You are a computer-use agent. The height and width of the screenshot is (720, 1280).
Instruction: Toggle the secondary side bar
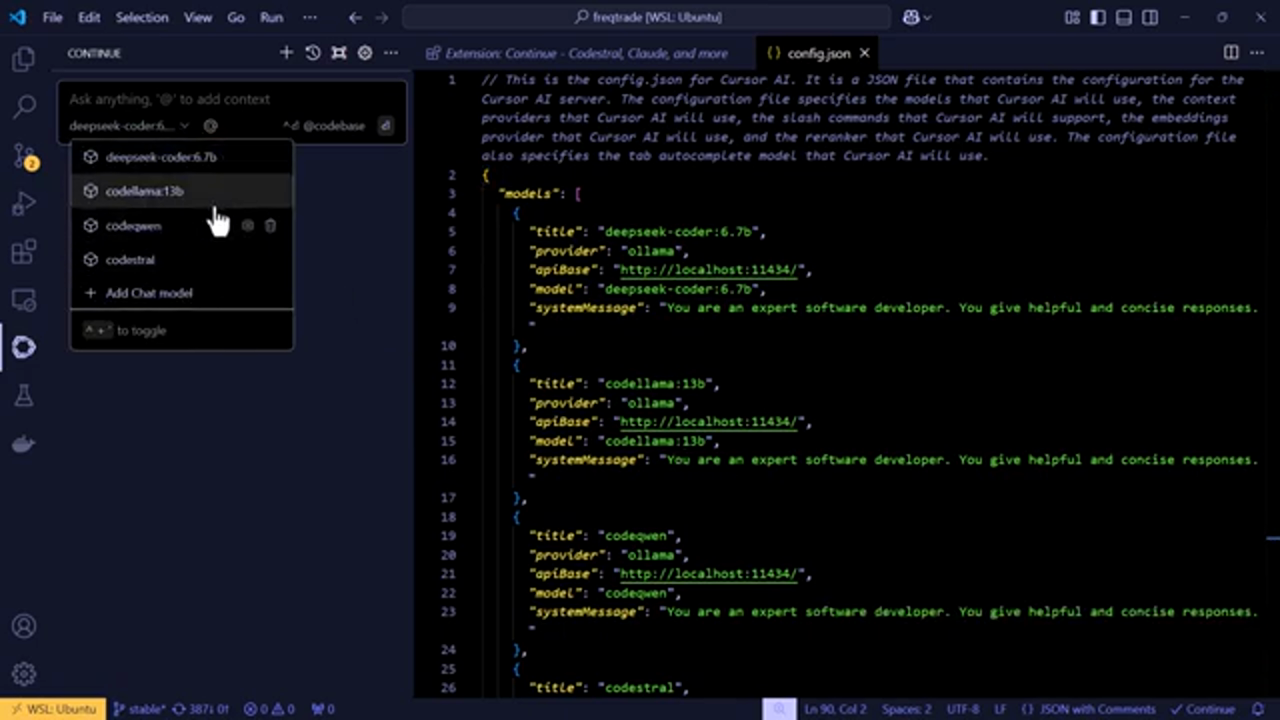pyautogui.click(x=1150, y=17)
